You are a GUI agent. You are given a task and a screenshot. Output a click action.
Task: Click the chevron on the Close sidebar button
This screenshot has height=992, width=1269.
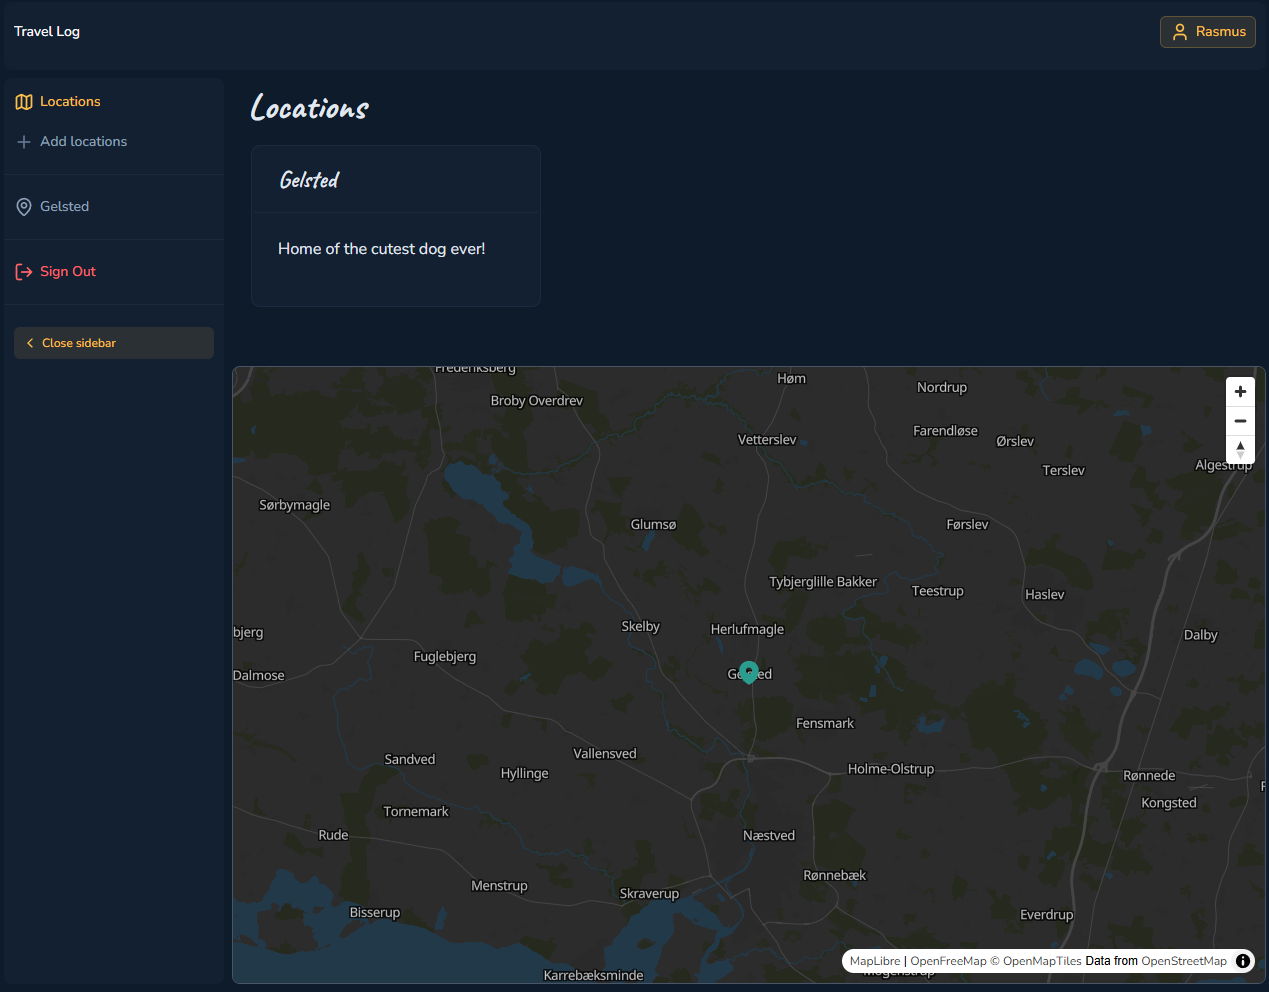30,342
